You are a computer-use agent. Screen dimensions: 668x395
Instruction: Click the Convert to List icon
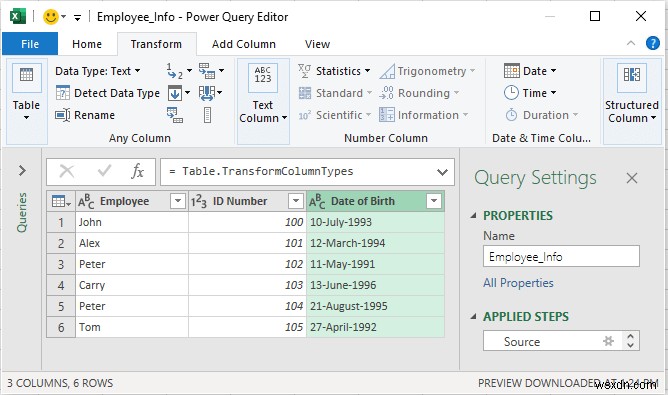coord(207,115)
